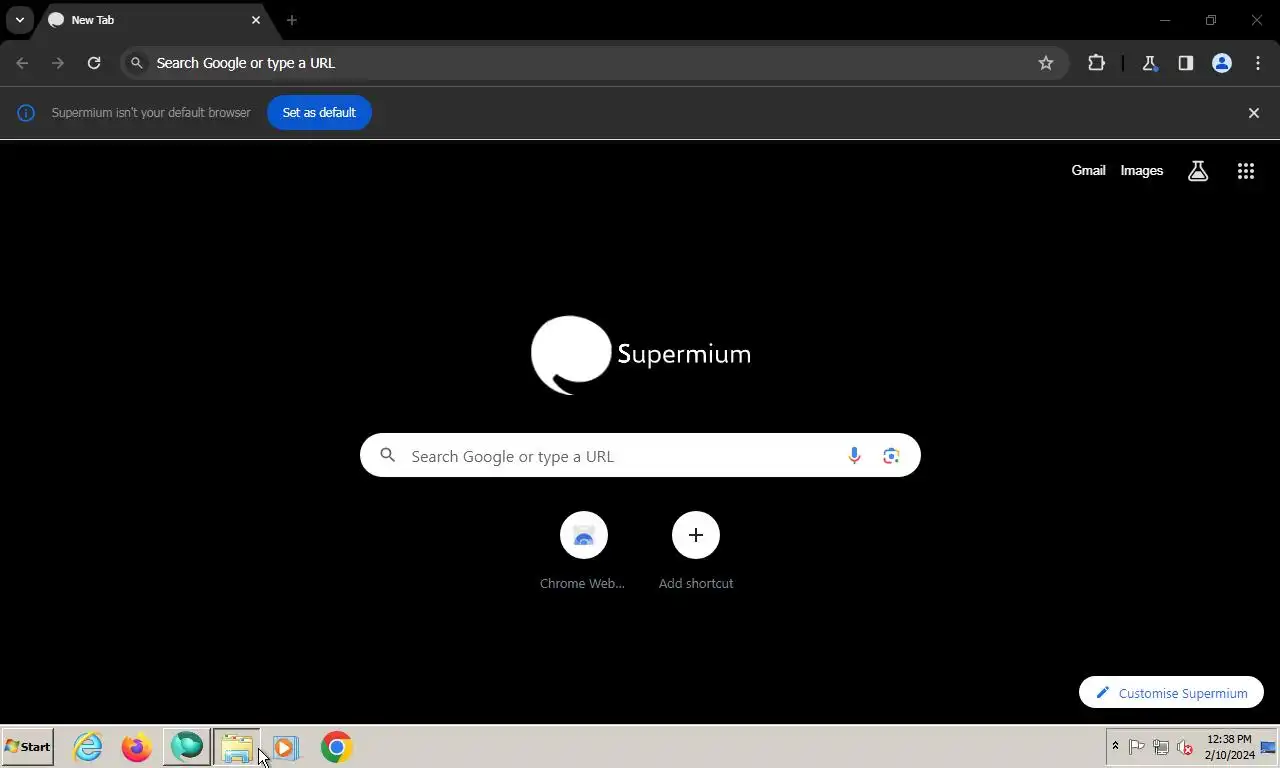Click Customise Supermium button

click(x=1171, y=693)
